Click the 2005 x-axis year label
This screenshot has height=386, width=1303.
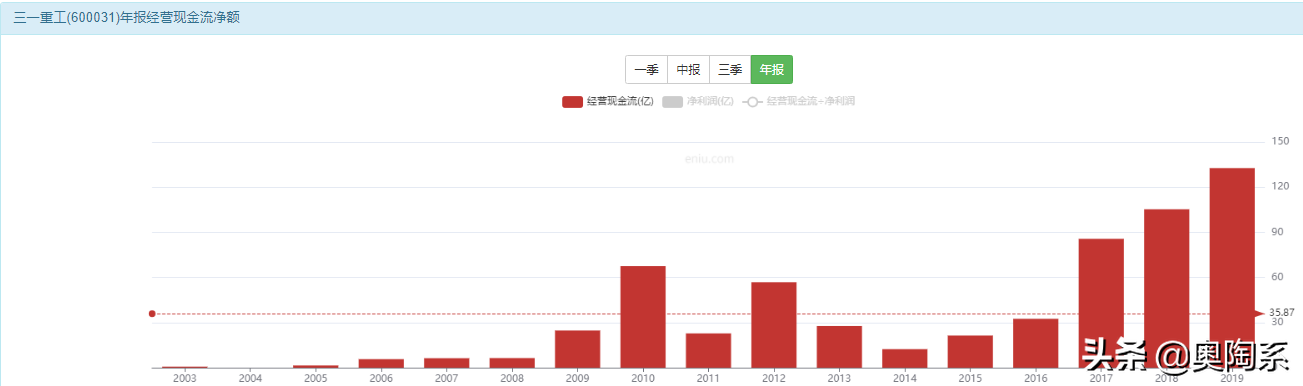[316, 379]
